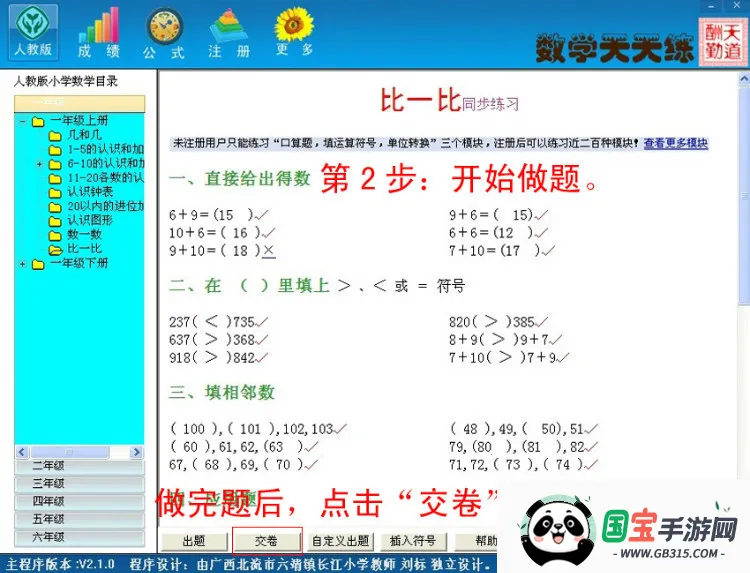Click the 人教版小学数学目录 heading
Screen dimensions: 750x573
(x=66, y=81)
